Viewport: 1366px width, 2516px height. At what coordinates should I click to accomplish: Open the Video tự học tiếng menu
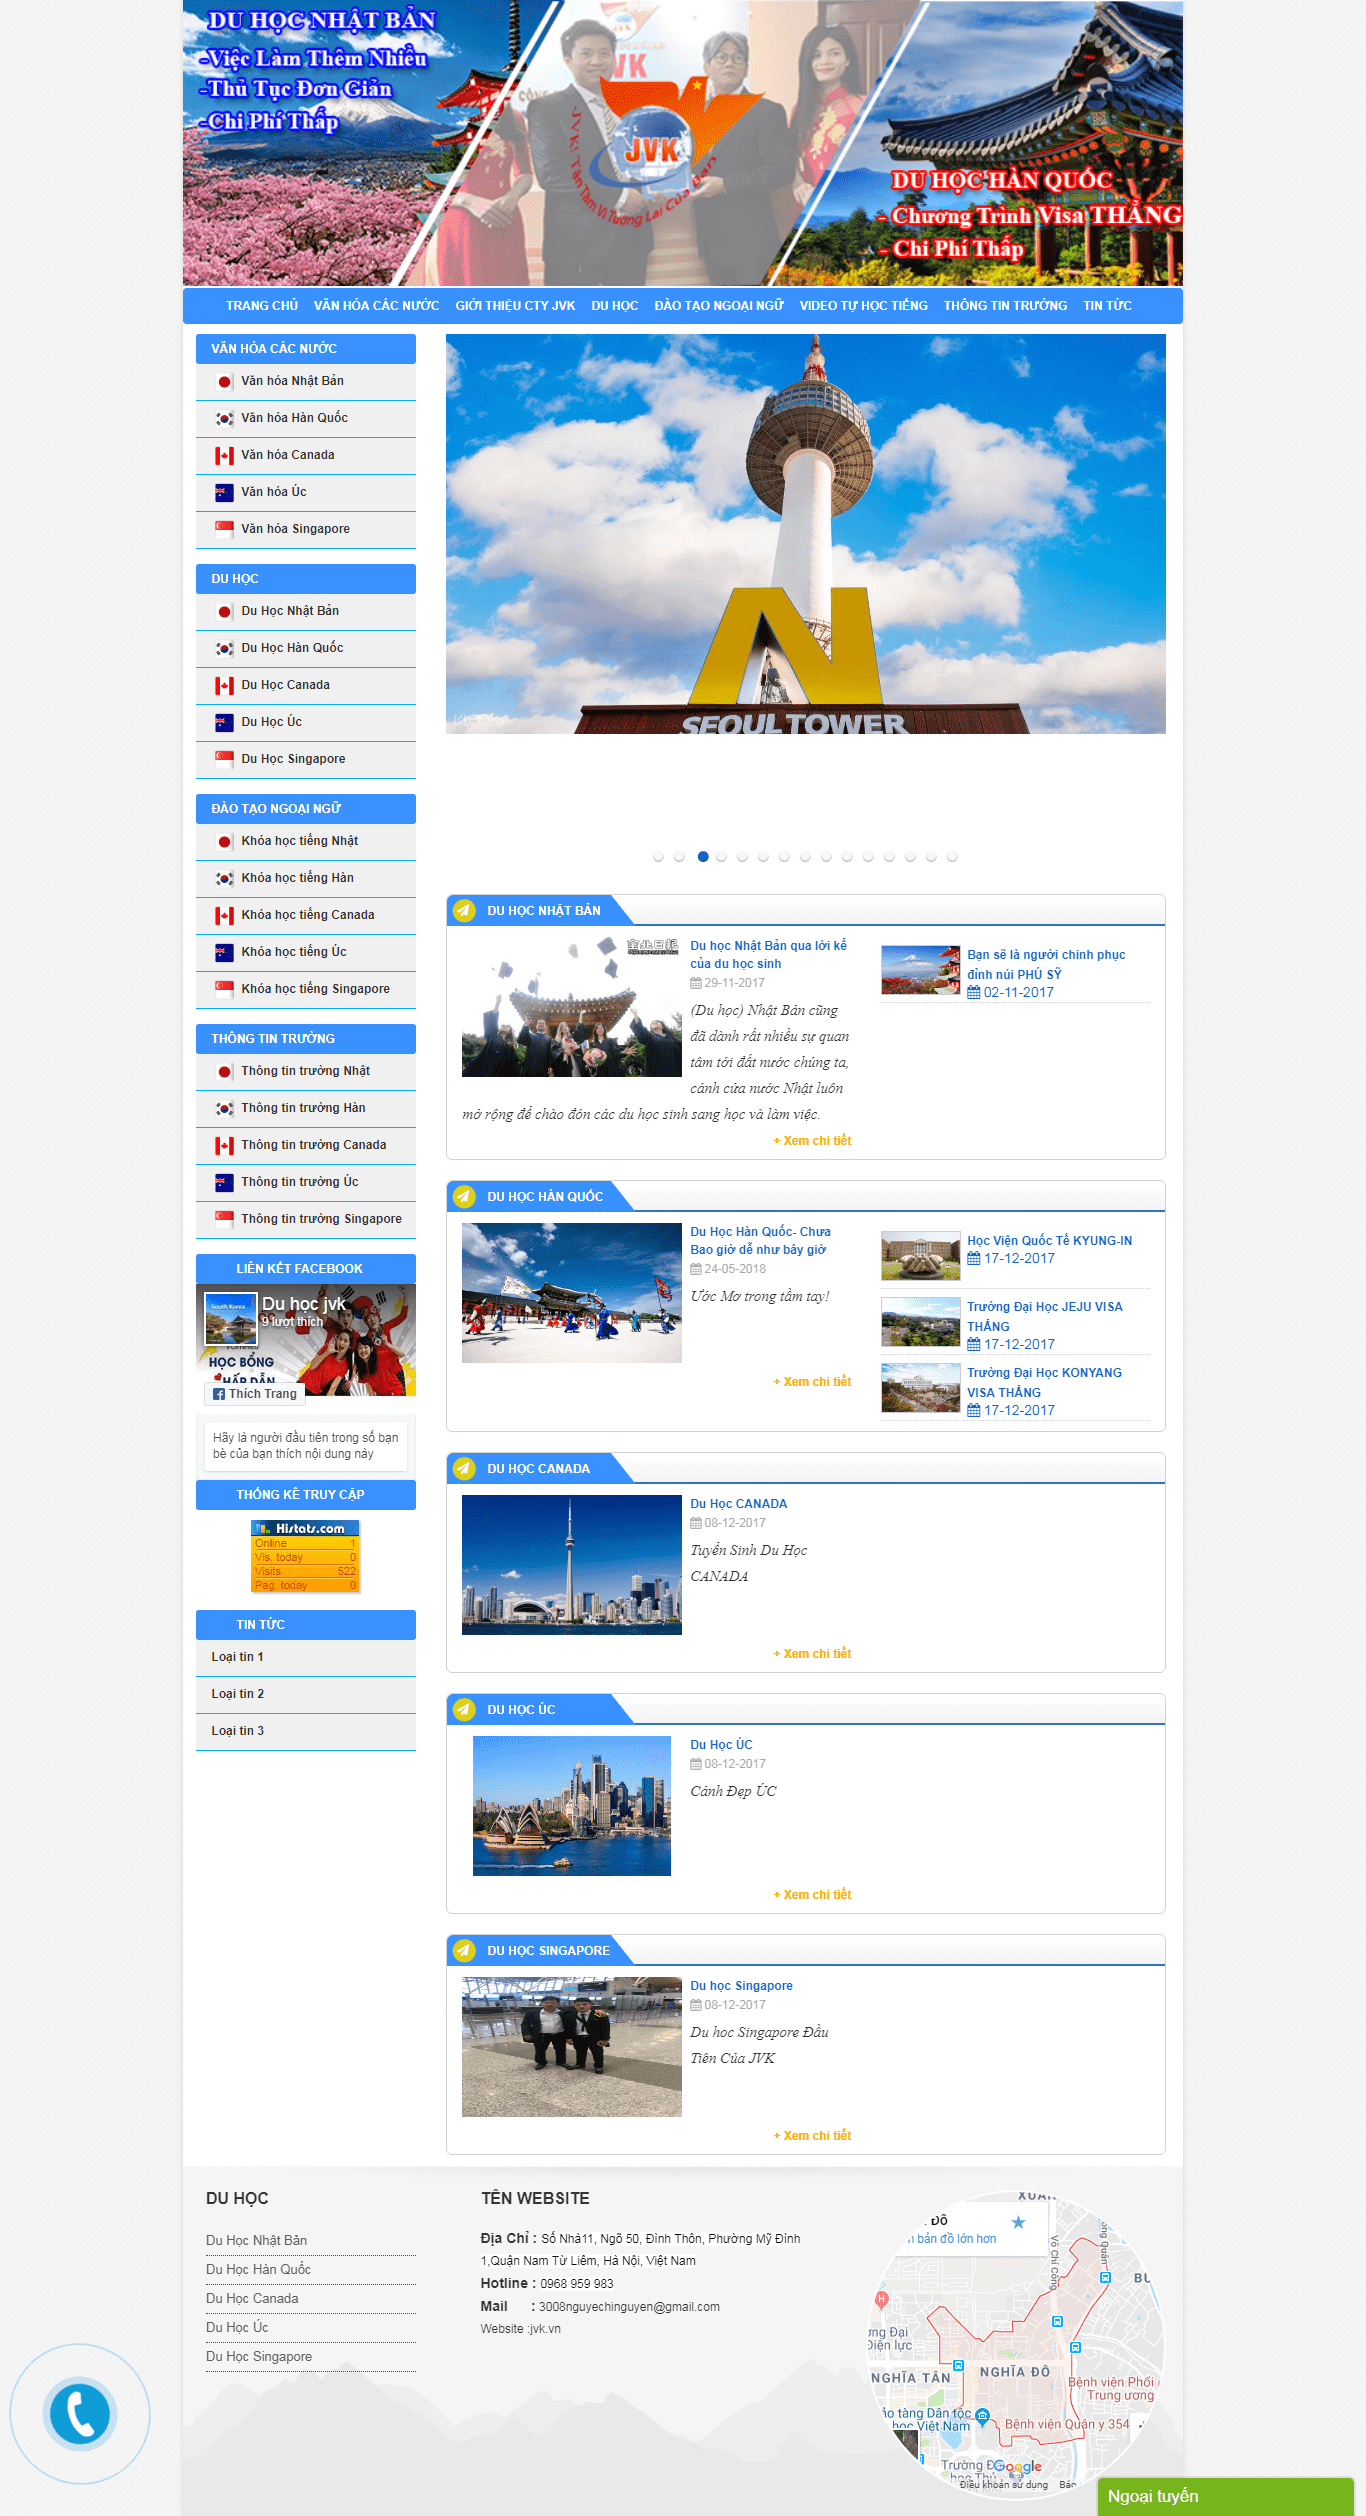pos(863,306)
